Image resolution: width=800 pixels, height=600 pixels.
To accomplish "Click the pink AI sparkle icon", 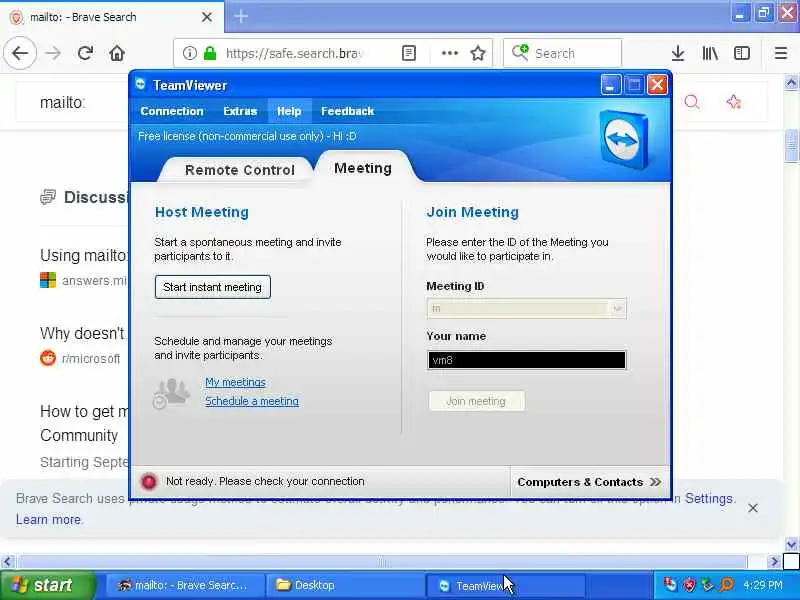I will point(733,102).
